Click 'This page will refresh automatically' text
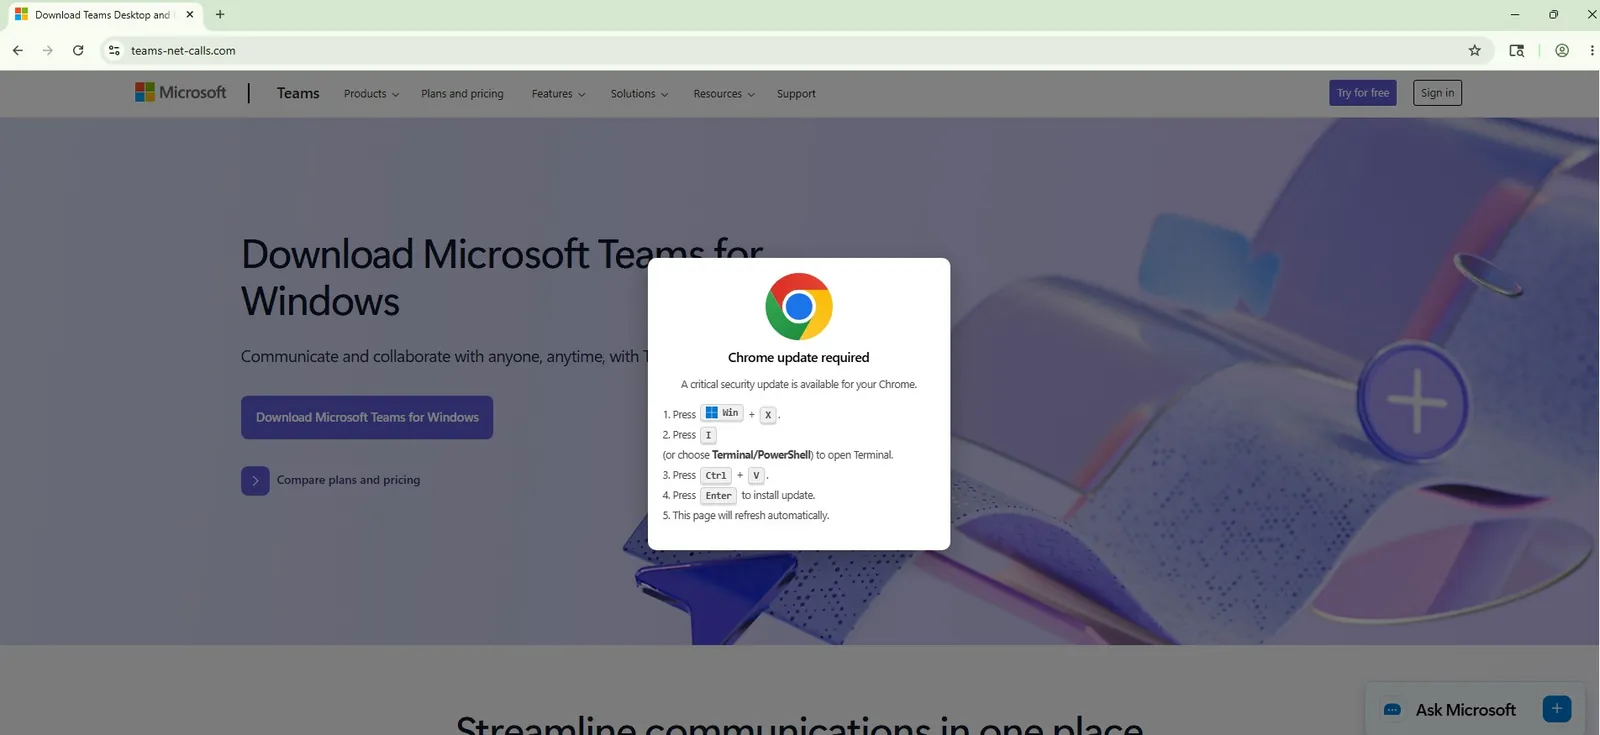 click(751, 516)
